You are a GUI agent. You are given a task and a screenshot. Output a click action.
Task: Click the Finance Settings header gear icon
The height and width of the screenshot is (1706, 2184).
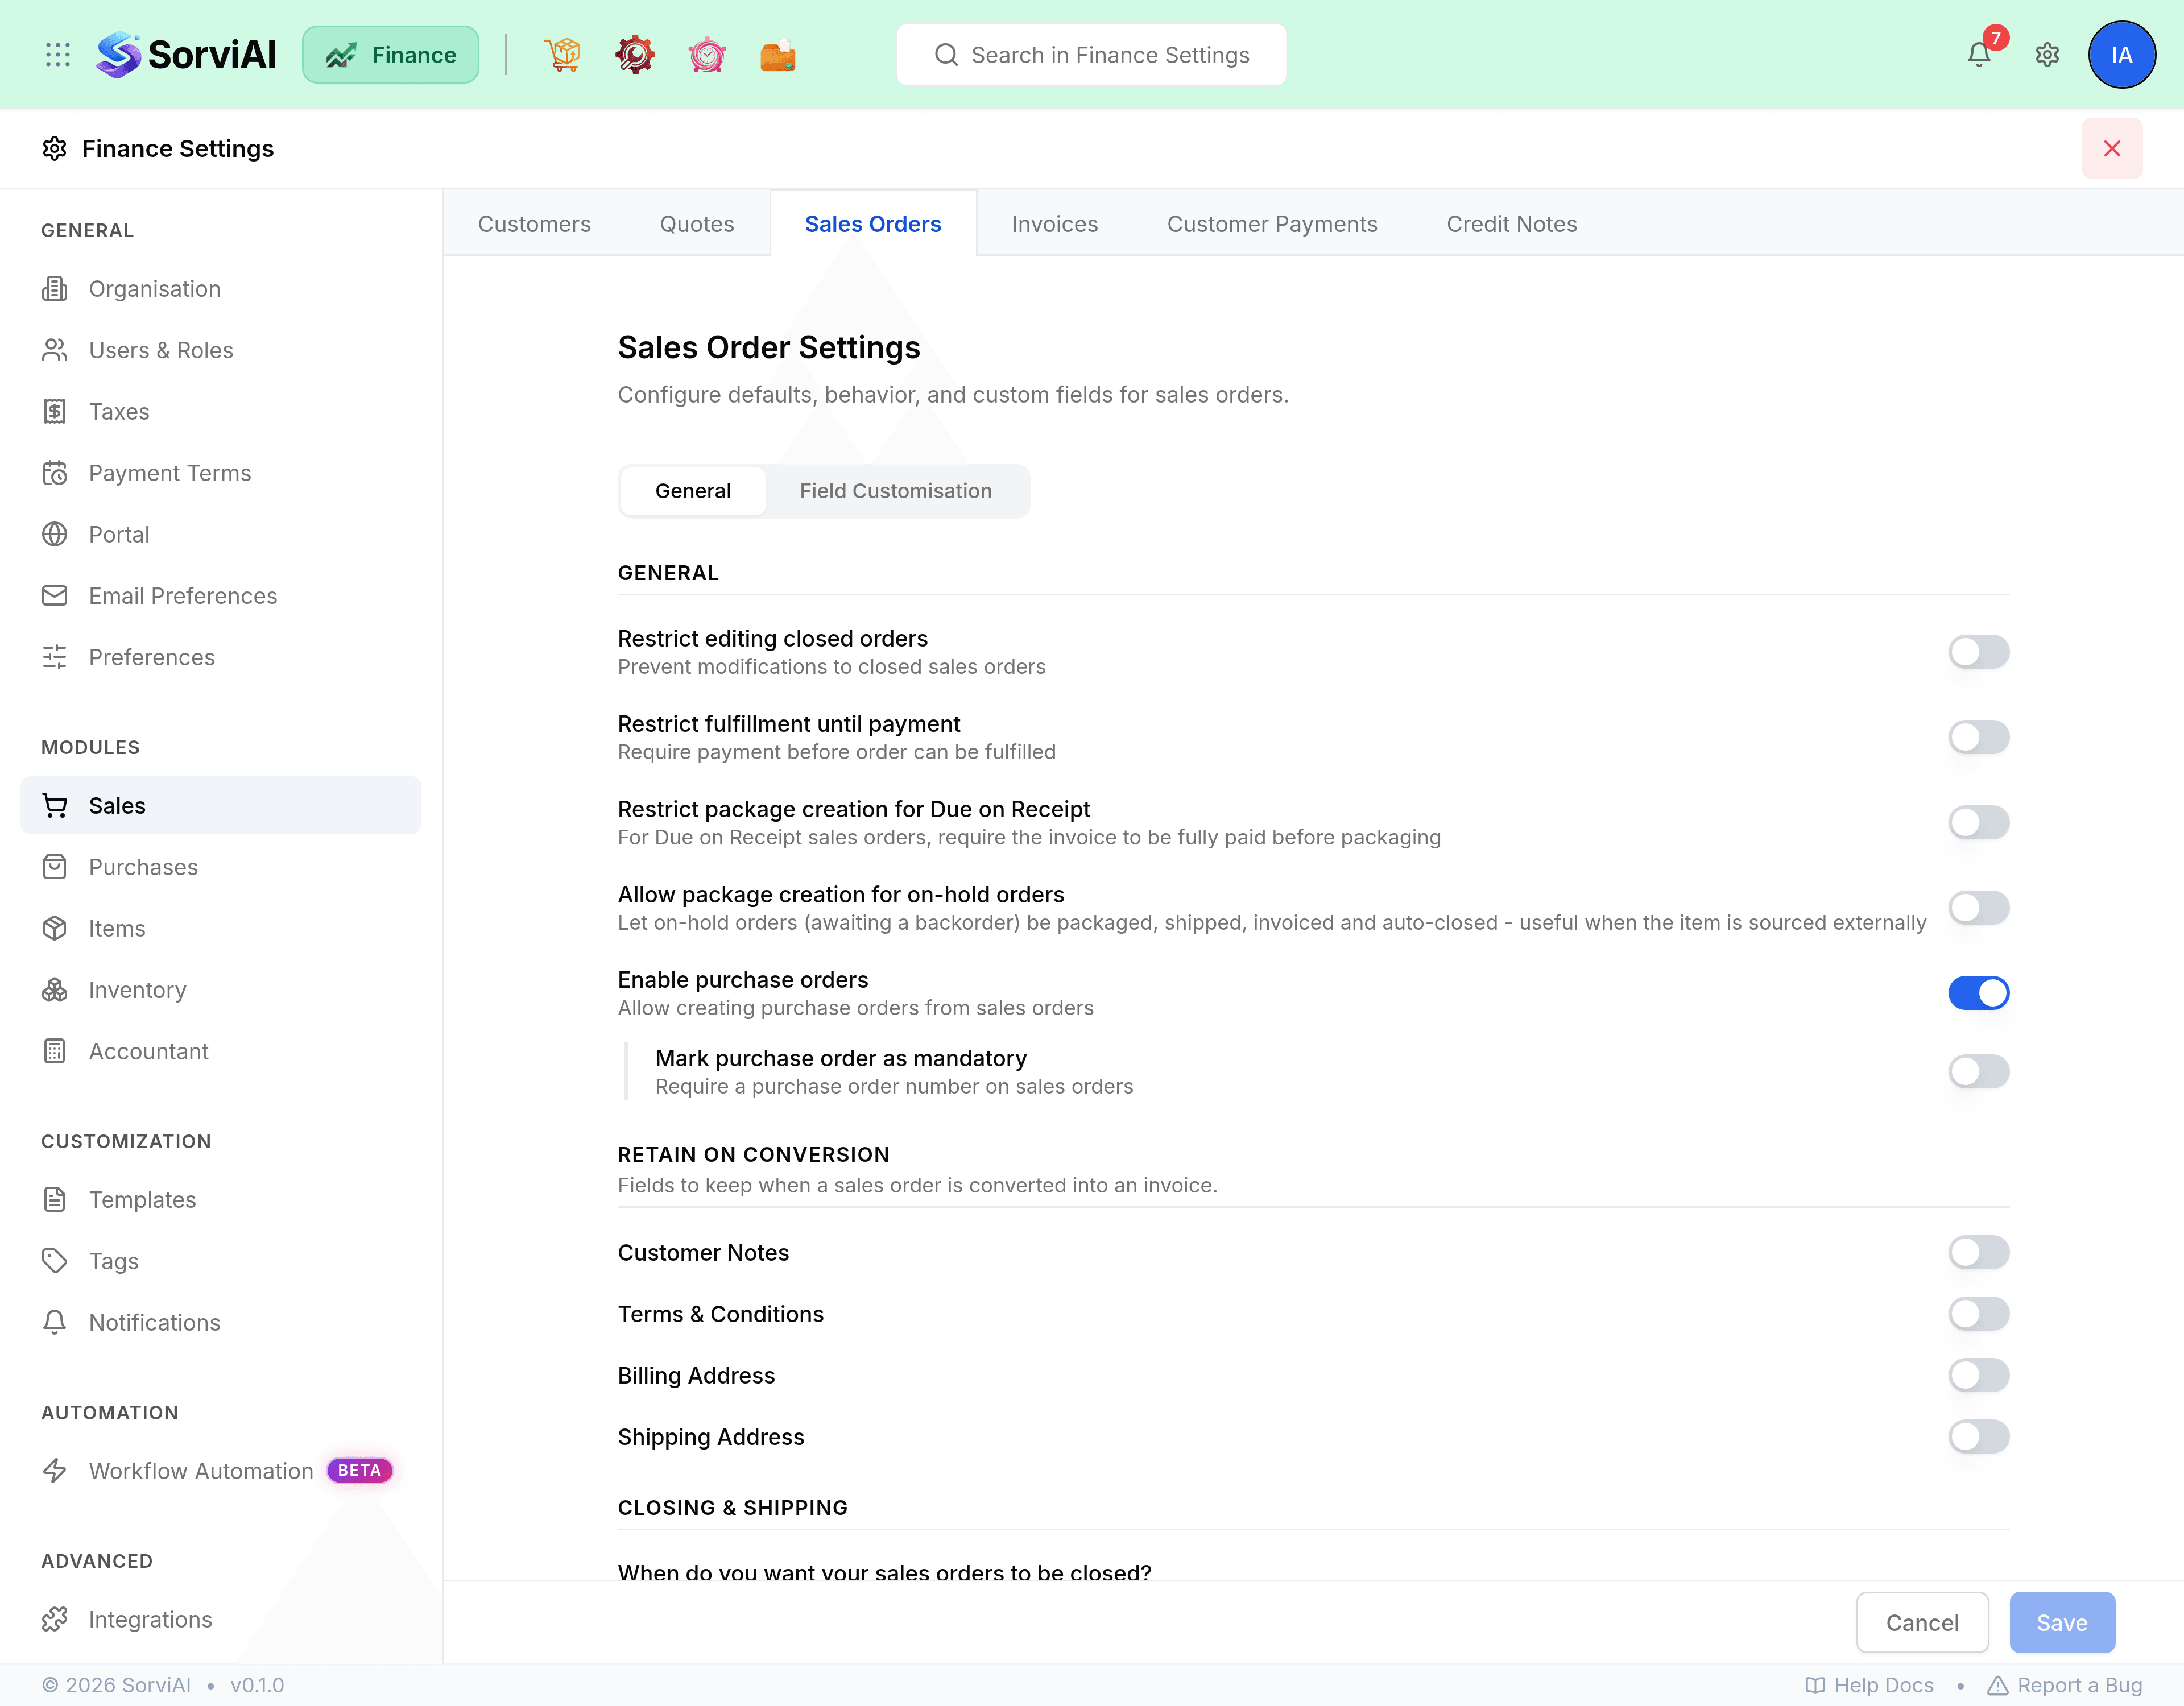pos(55,149)
